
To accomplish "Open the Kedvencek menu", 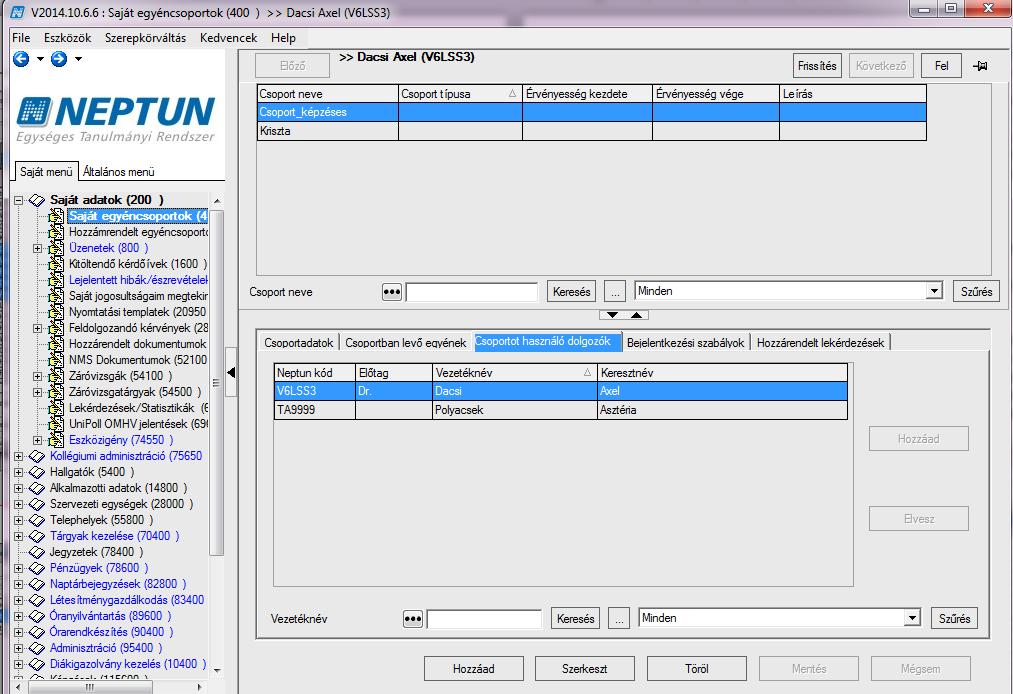I will tap(229, 38).
